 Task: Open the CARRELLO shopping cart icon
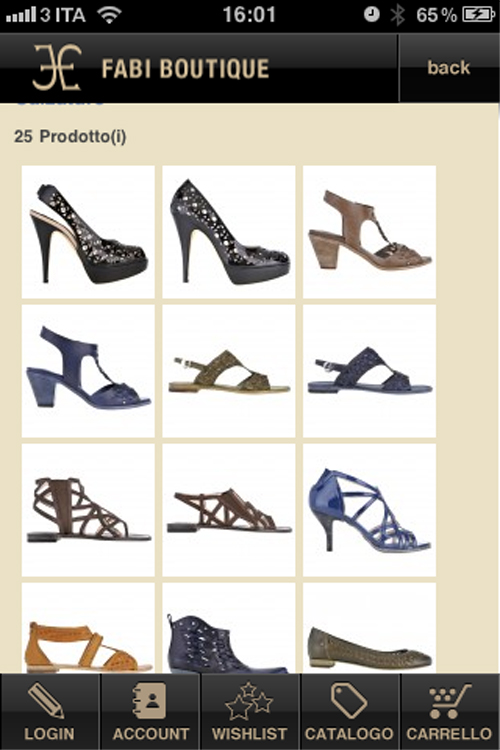449,701
